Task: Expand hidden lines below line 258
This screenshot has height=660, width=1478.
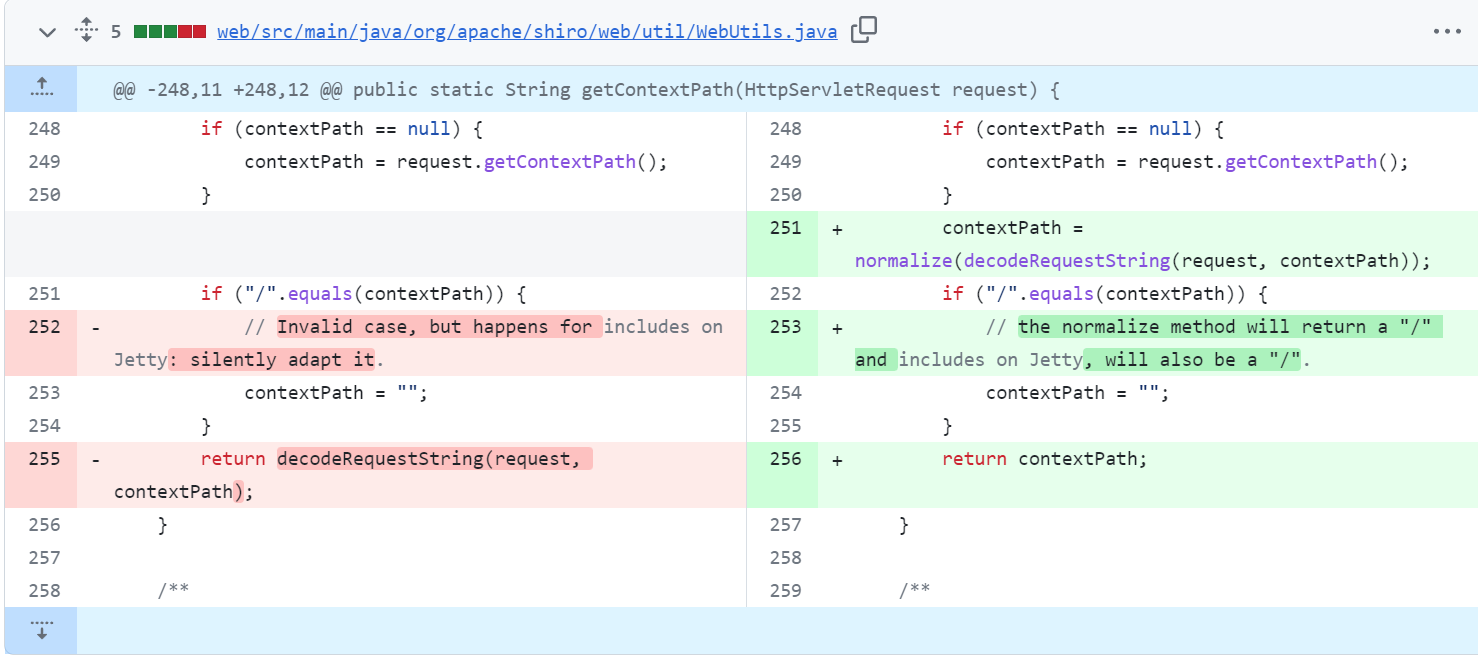Action: (x=41, y=630)
